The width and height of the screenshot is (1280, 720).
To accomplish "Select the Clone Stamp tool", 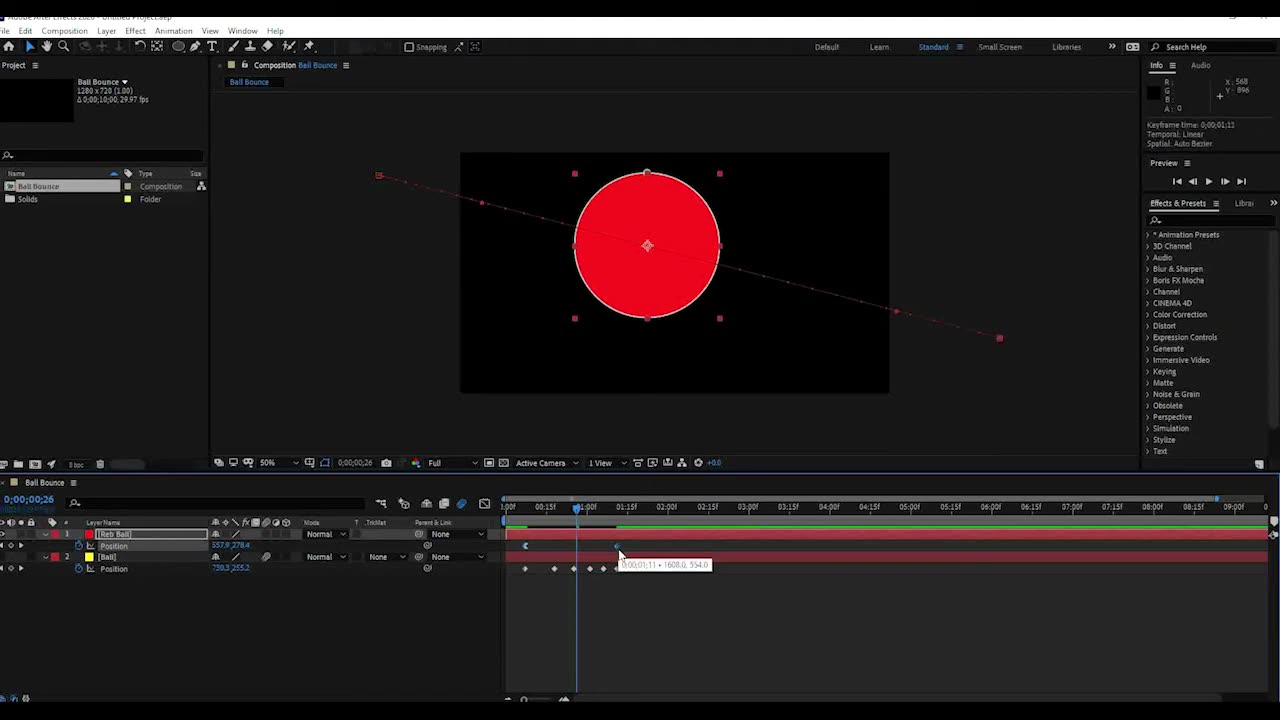I will click(x=250, y=46).
